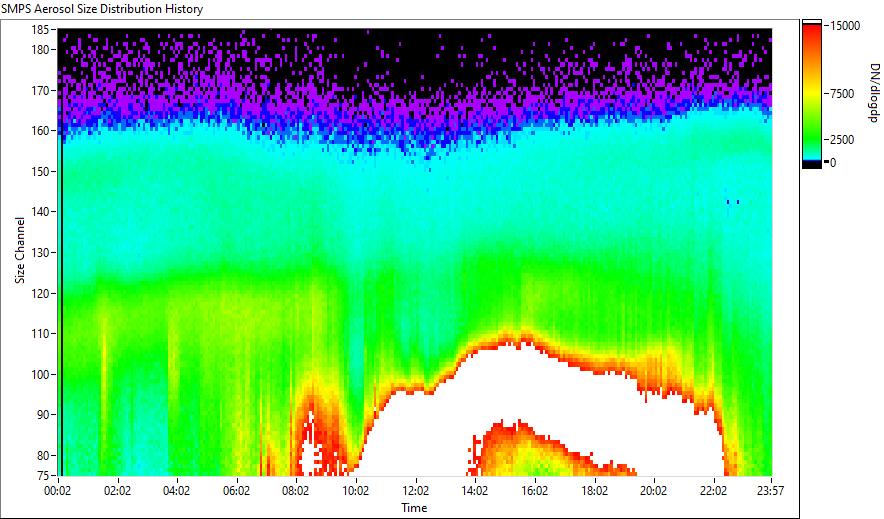This screenshot has width=884, height=519.
Task: Click the 22:02 time axis label
Action: pos(713,491)
